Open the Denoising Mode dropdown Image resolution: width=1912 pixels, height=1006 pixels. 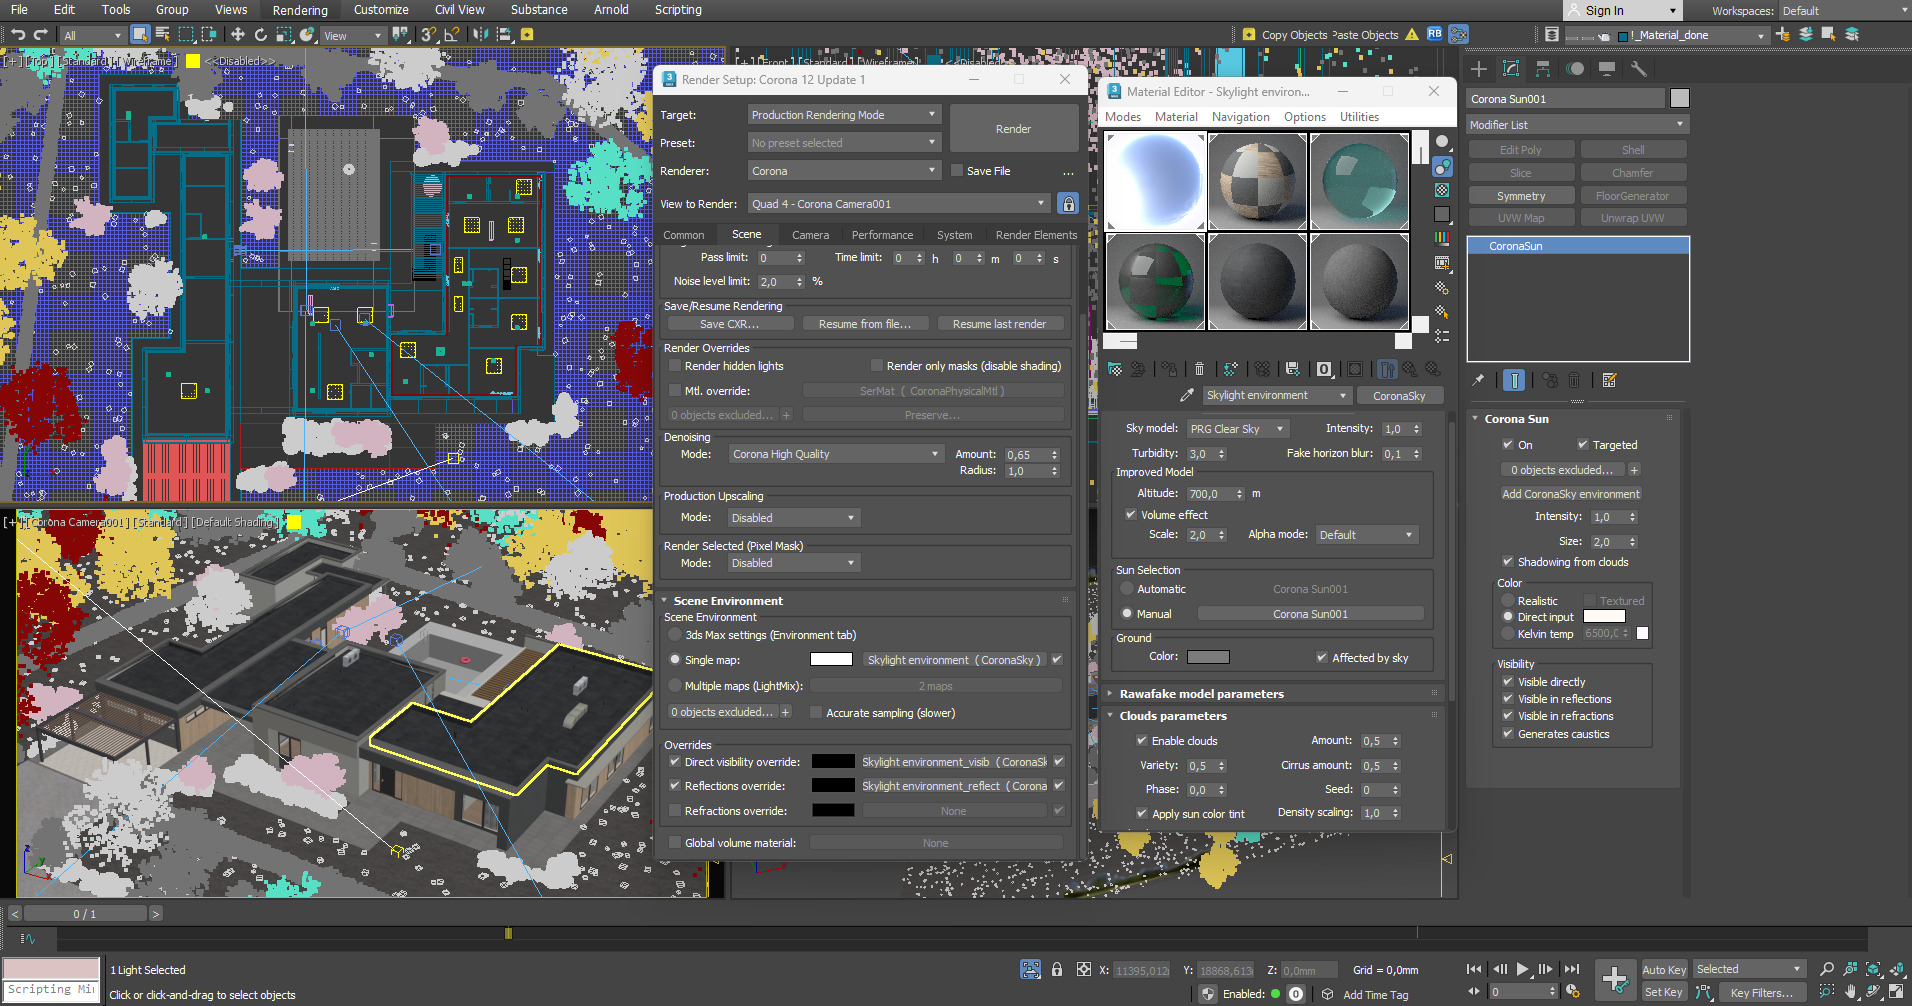pyautogui.click(x=836, y=454)
